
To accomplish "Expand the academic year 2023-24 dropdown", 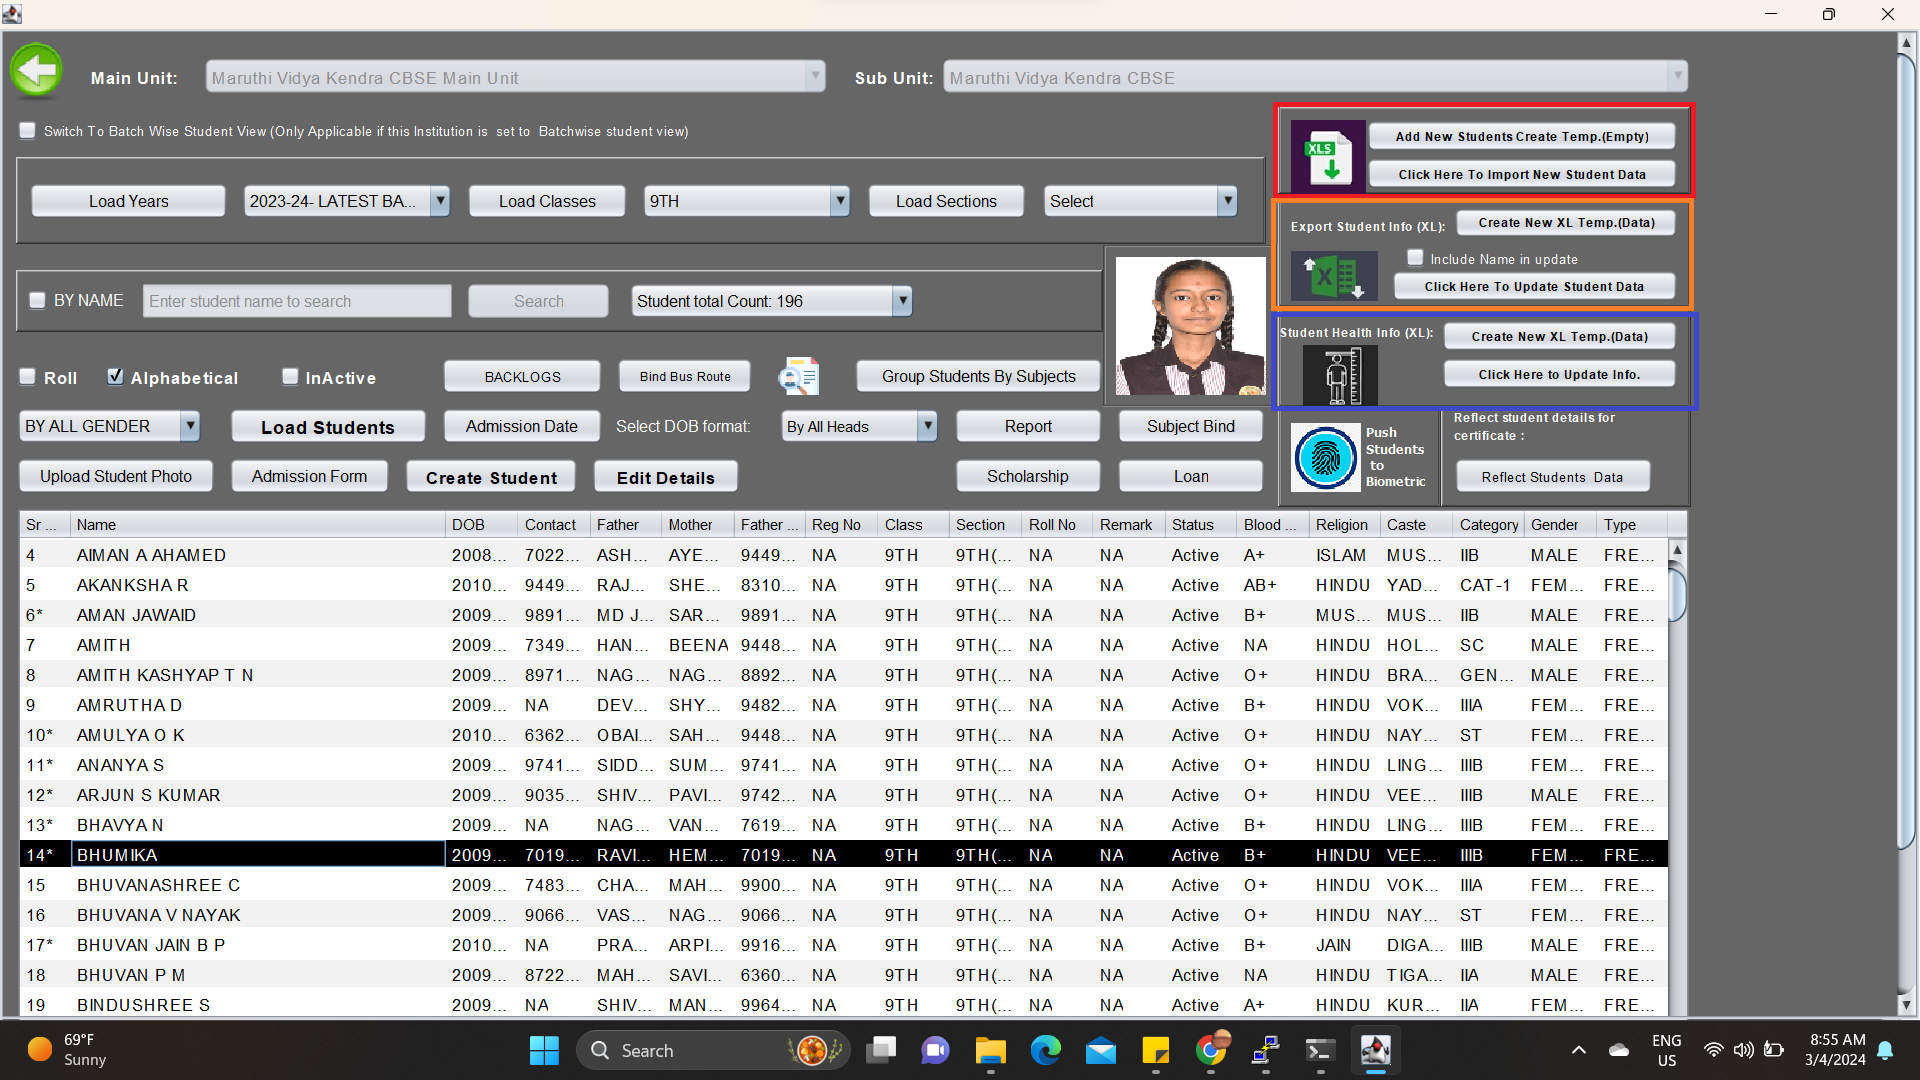I will coord(440,201).
